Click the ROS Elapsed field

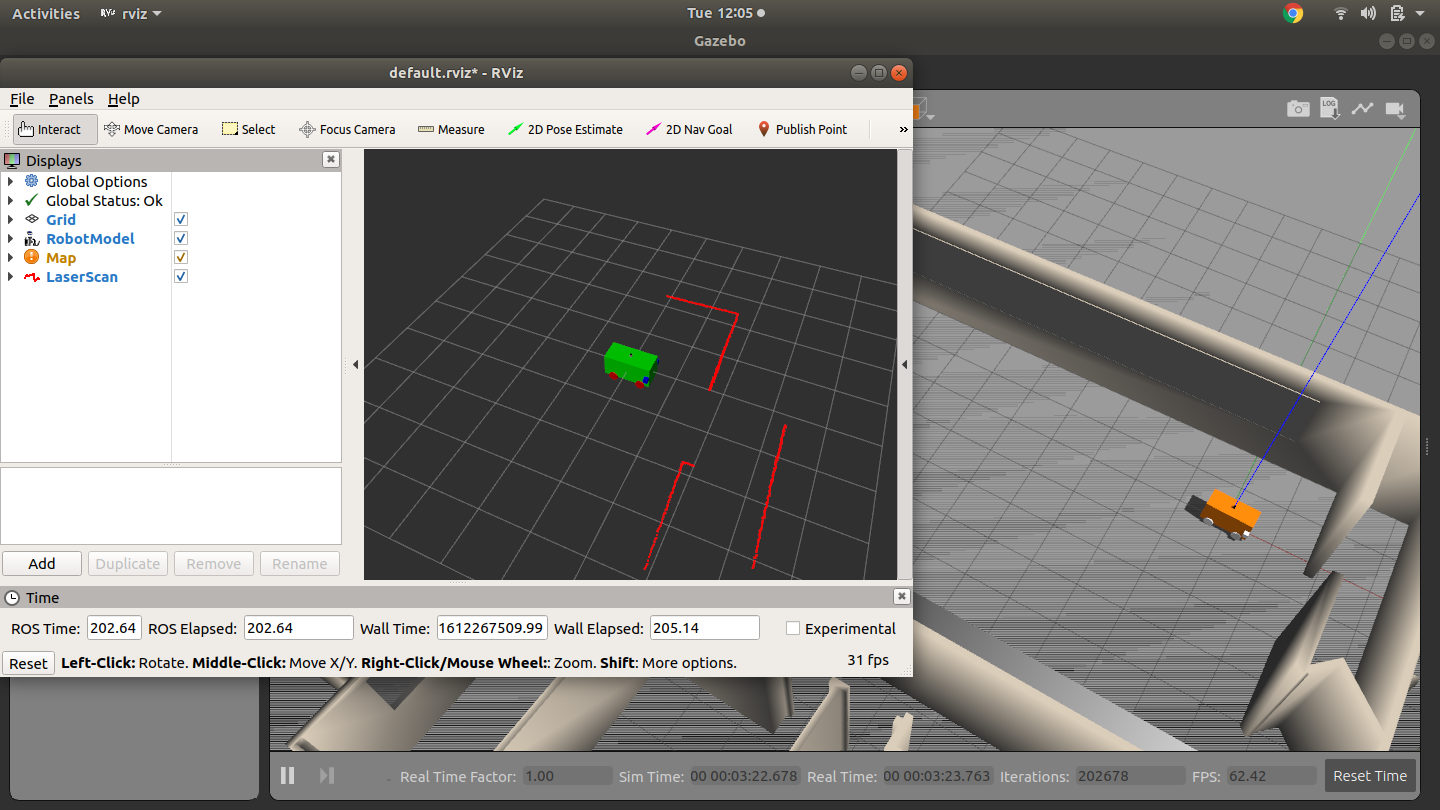click(x=298, y=628)
